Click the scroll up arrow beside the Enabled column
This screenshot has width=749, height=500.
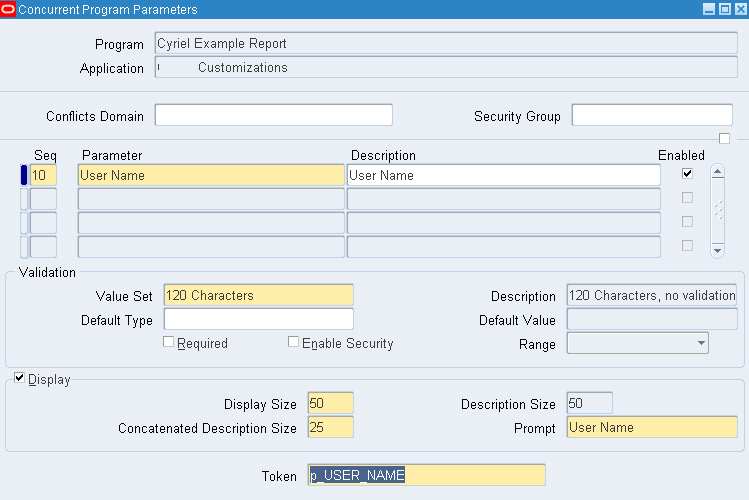(716, 171)
